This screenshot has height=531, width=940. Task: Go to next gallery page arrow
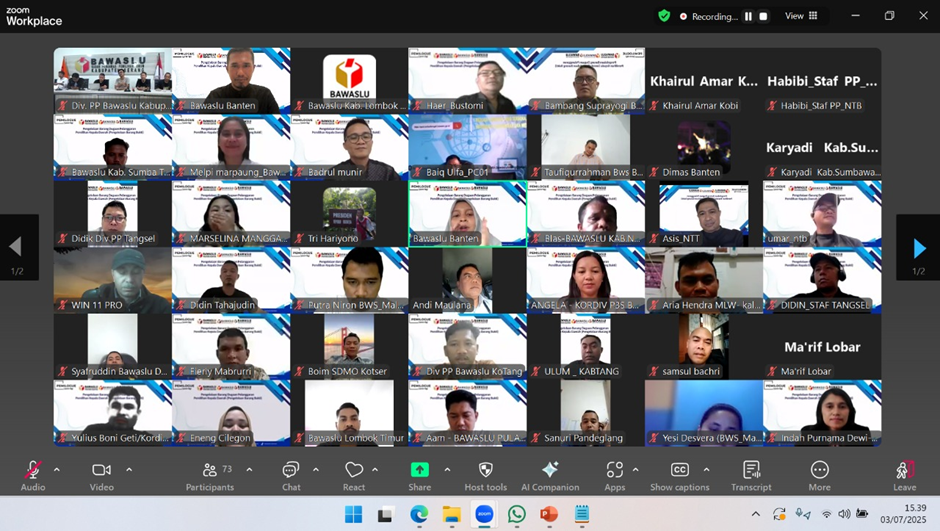click(x=918, y=248)
